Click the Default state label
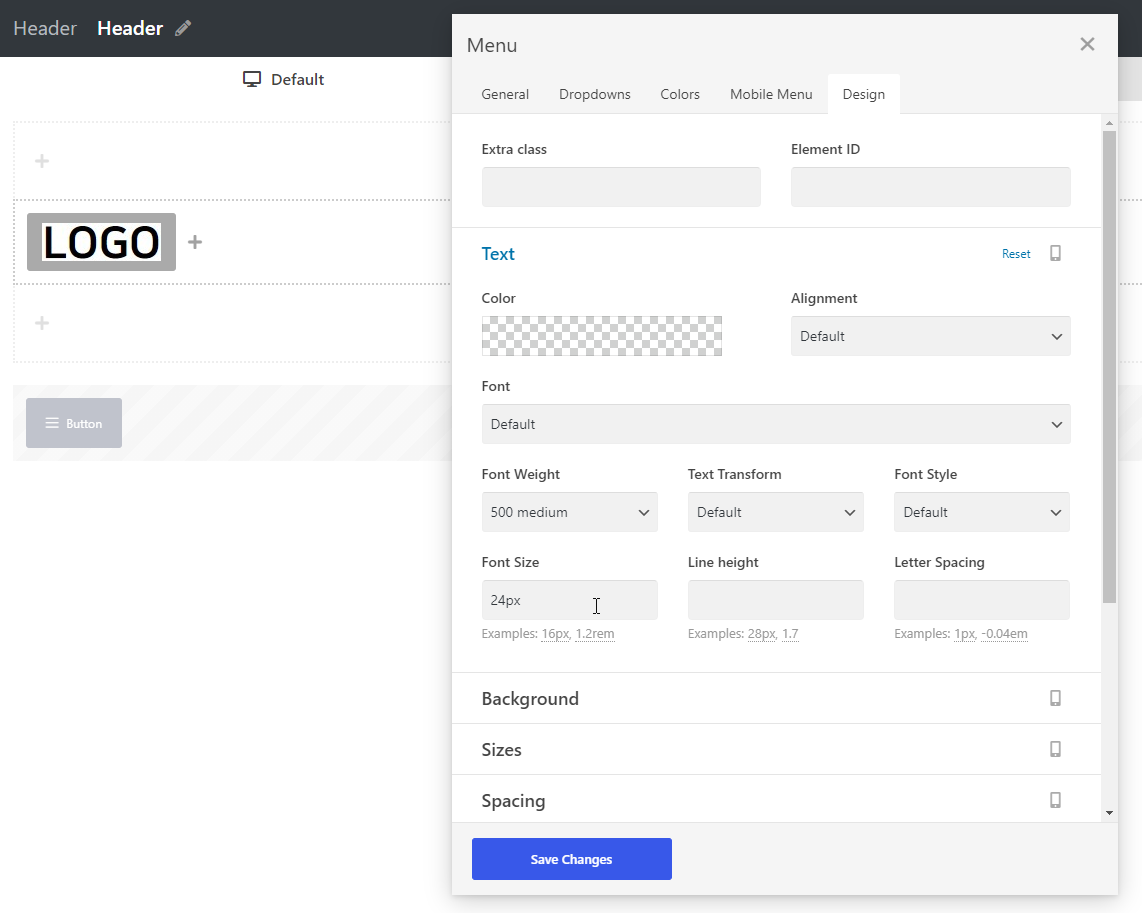Screen dimensions: 1142x913 [x=297, y=79]
